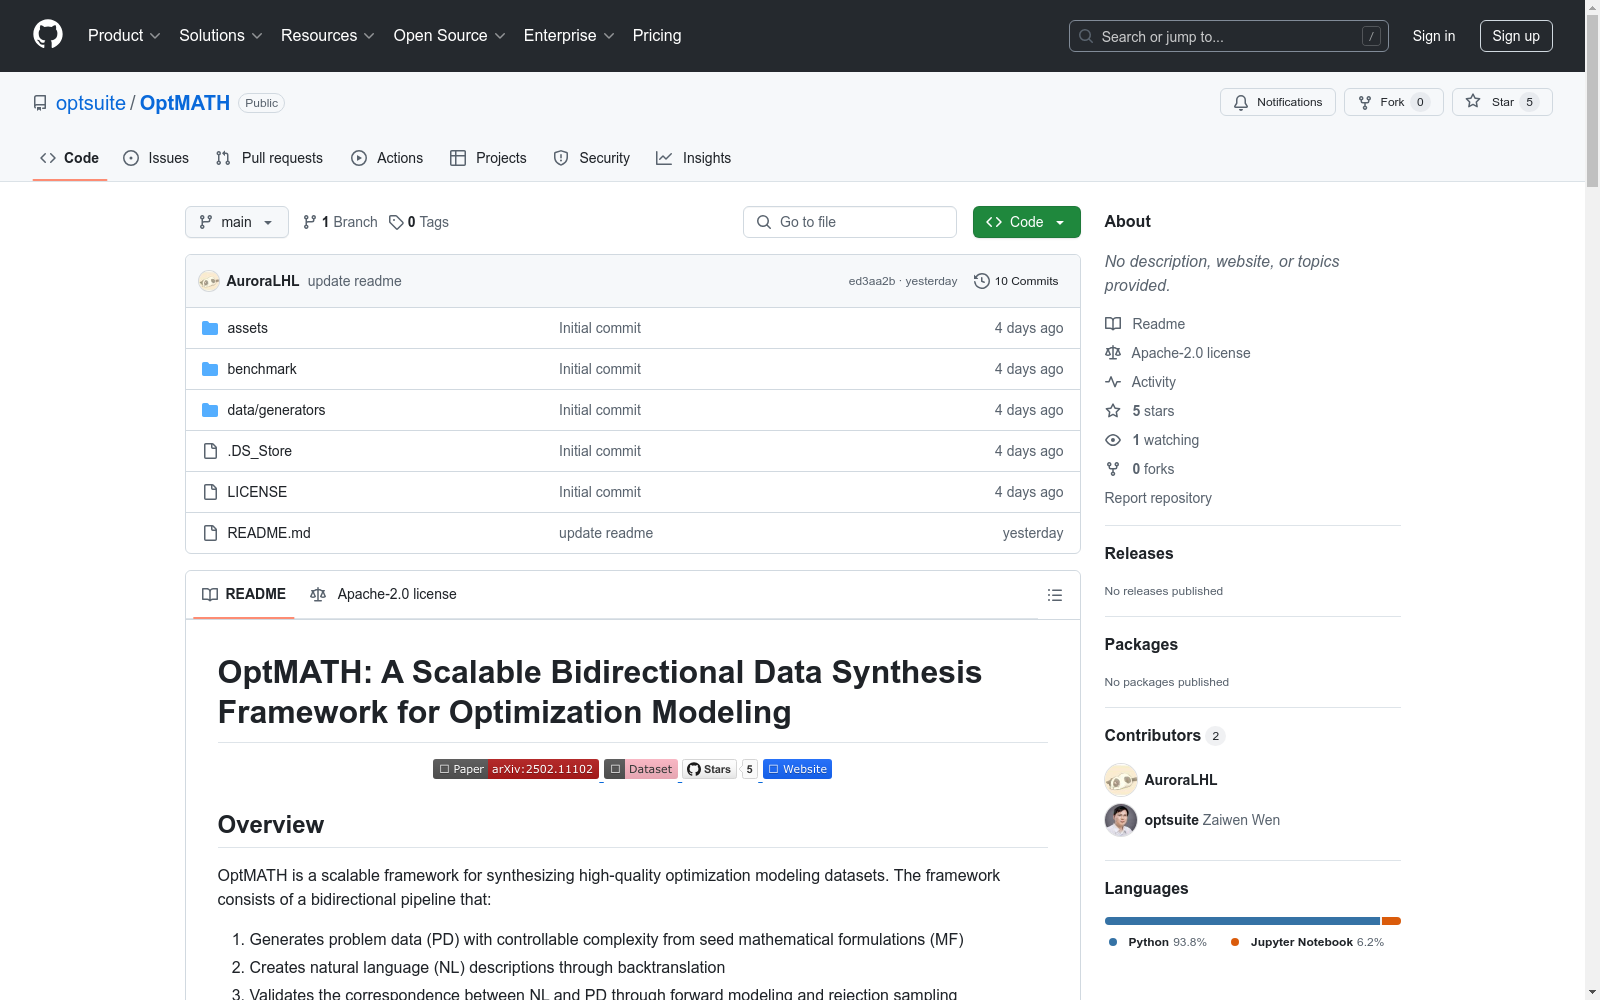Click the benchmark folder icon
1600x1000 pixels.
pyautogui.click(x=210, y=369)
